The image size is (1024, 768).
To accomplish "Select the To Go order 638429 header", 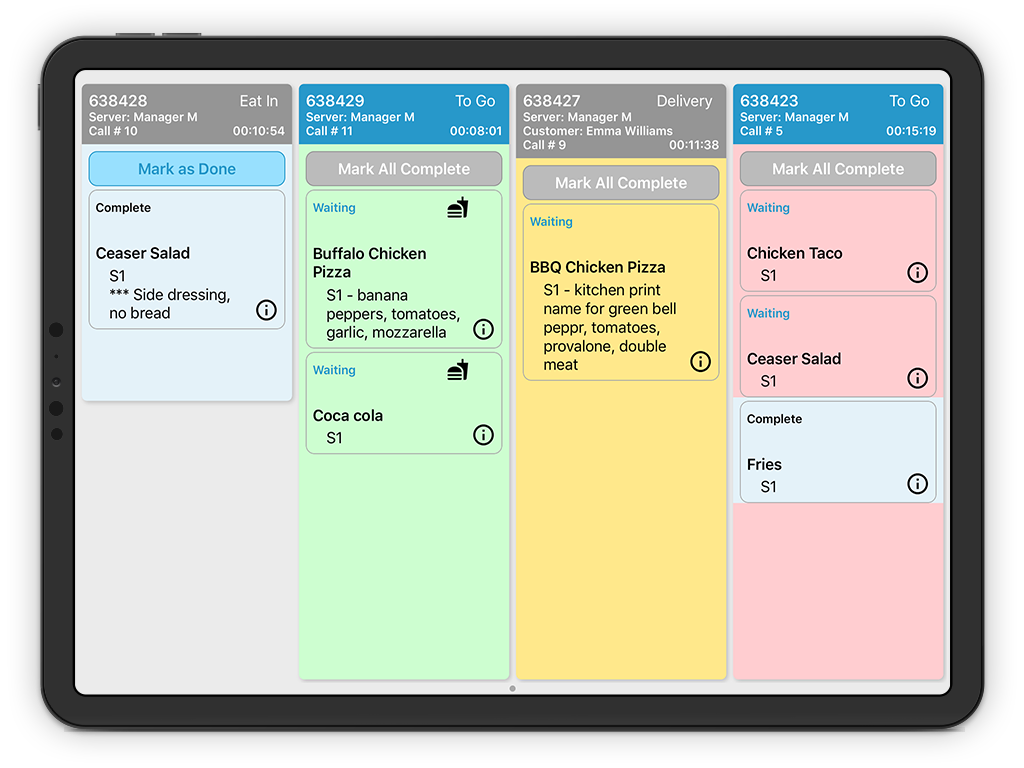I will click(x=403, y=112).
